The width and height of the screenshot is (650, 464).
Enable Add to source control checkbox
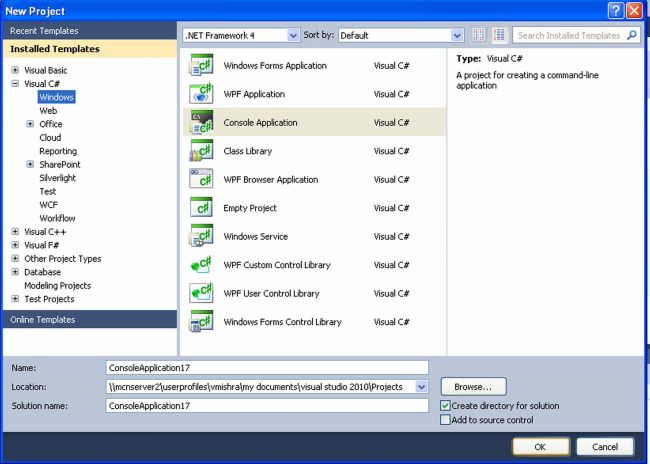(x=445, y=420)
